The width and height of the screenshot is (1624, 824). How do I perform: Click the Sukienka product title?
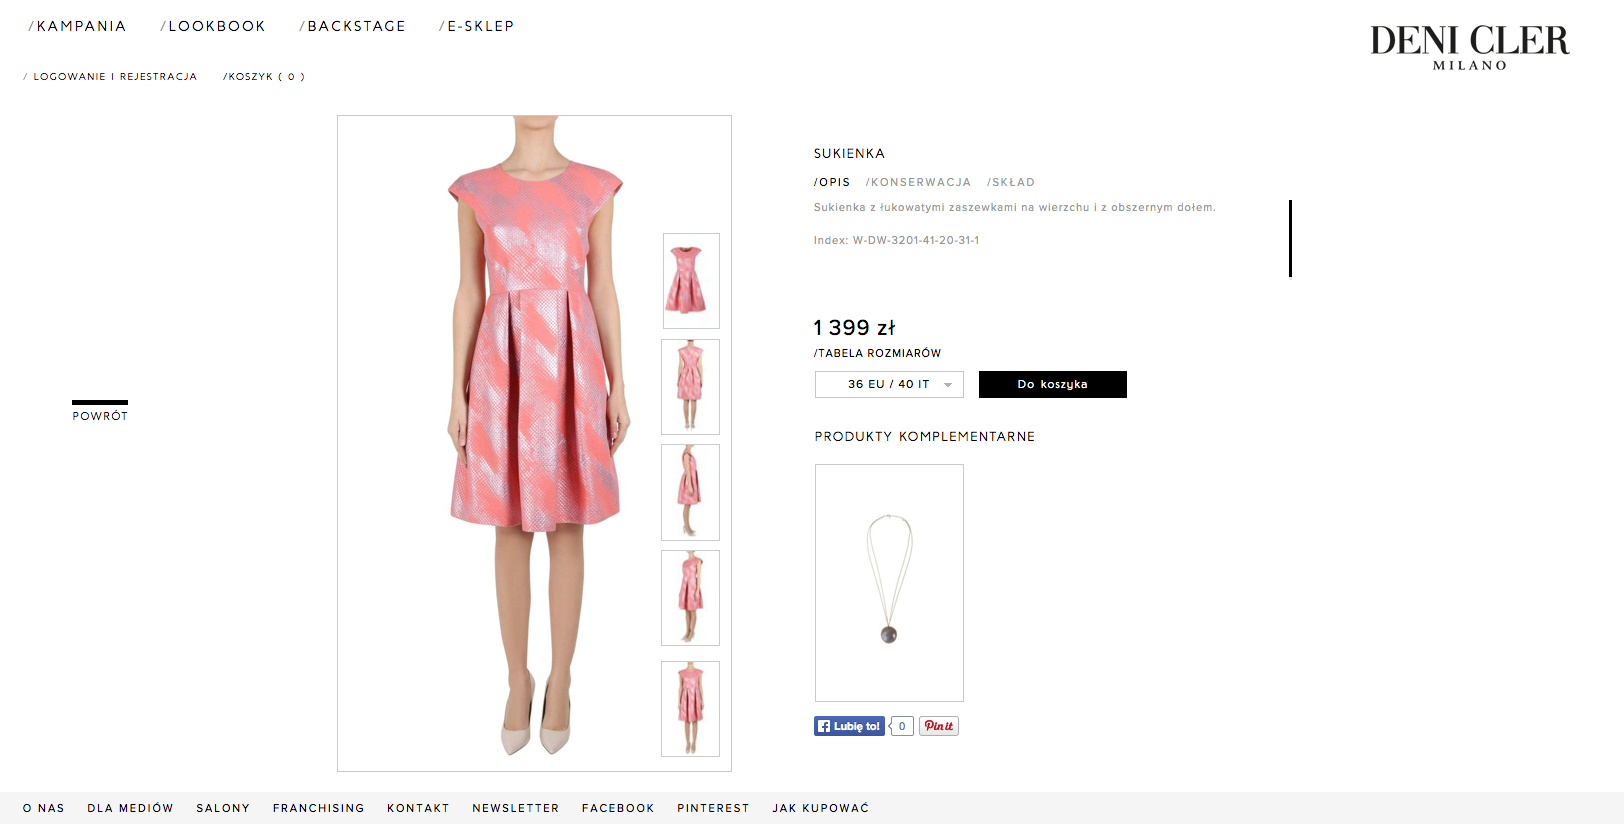point(849,153)
